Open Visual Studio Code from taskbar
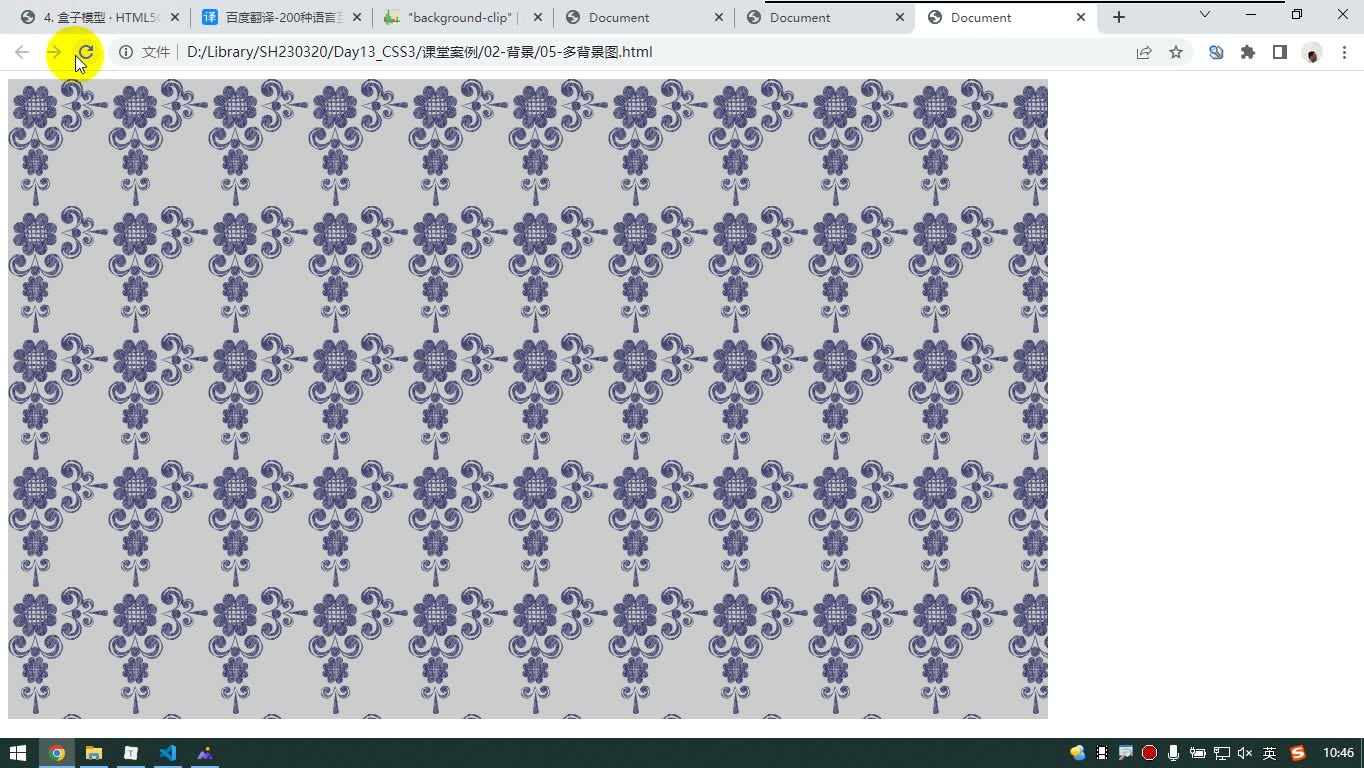 (x=168, y=753)
